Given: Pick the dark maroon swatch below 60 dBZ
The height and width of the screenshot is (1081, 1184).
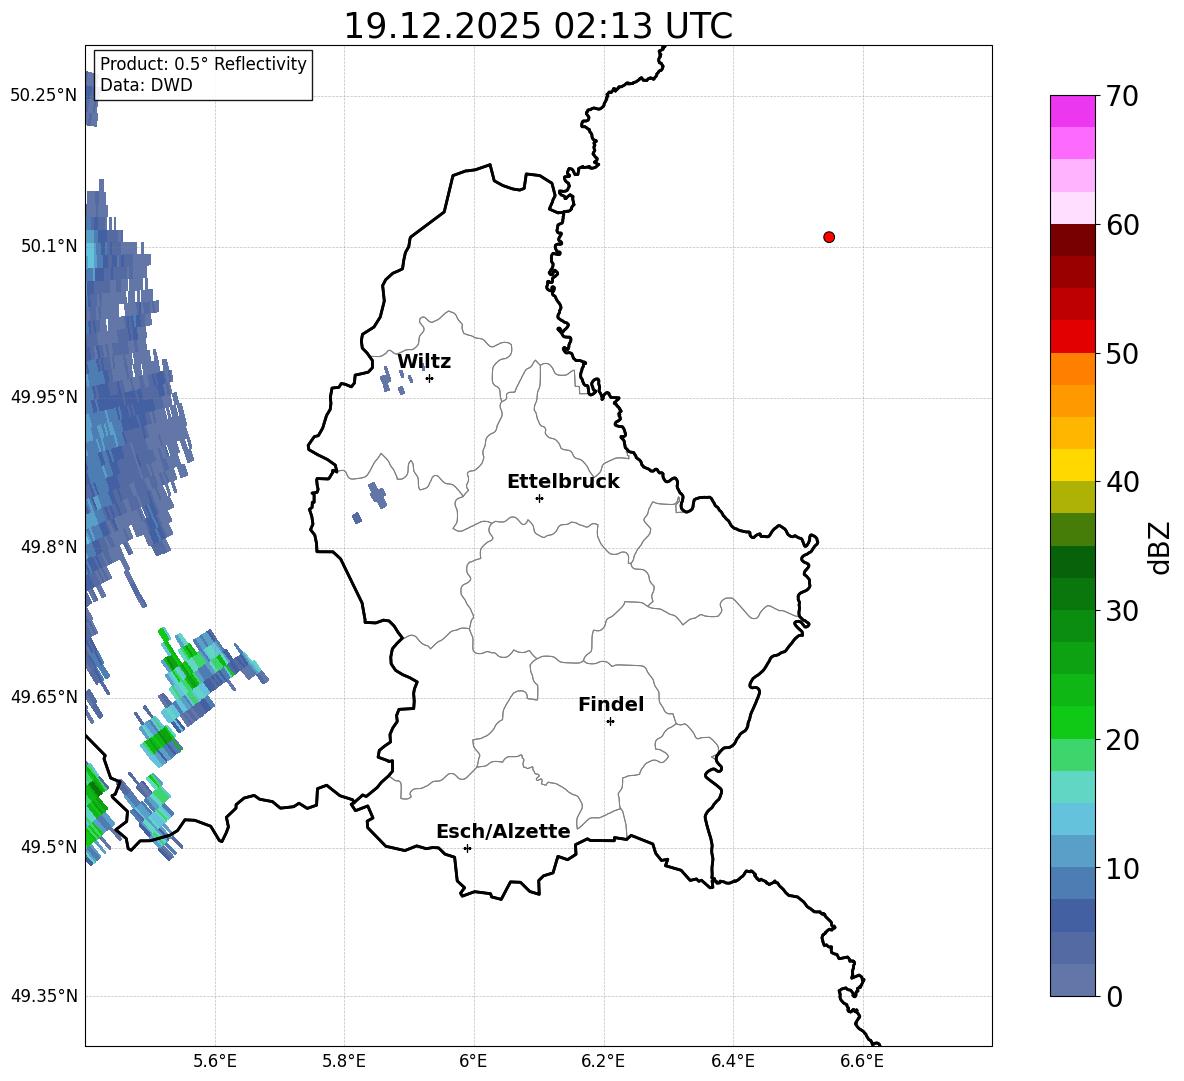Looking at the screenshot, I should point(1072,240).
